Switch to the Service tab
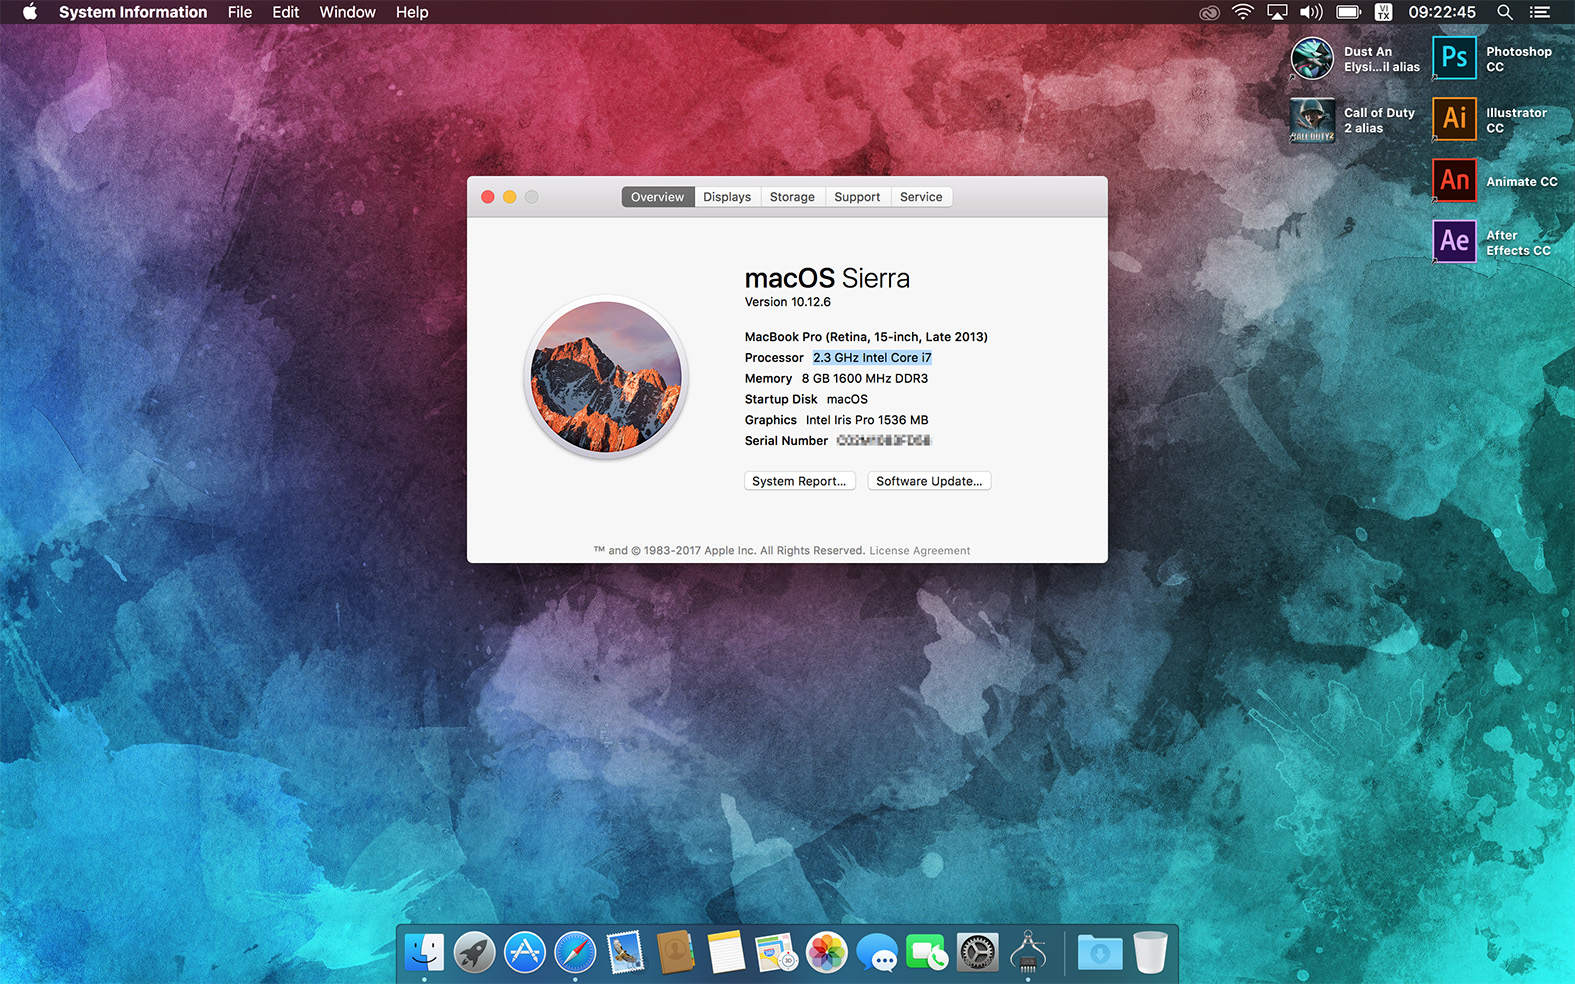Viewport: 1575px width, 984px height. pos(921,197)
